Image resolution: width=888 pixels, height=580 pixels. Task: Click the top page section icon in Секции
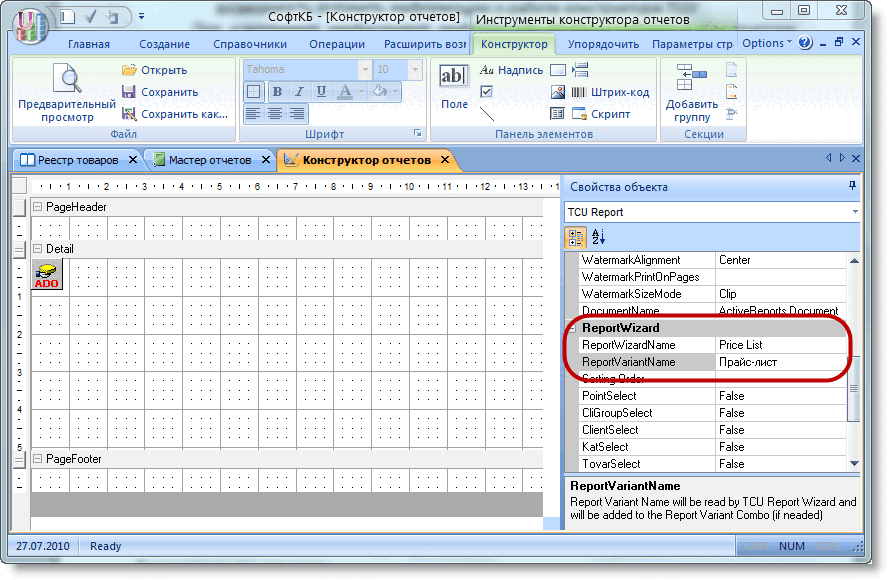(x=732, y=70)
